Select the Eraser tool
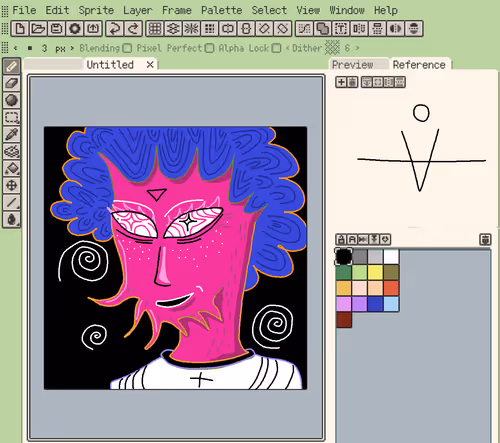Image resolution: width=500 pixels, height=443 pixels. point(11,83)
